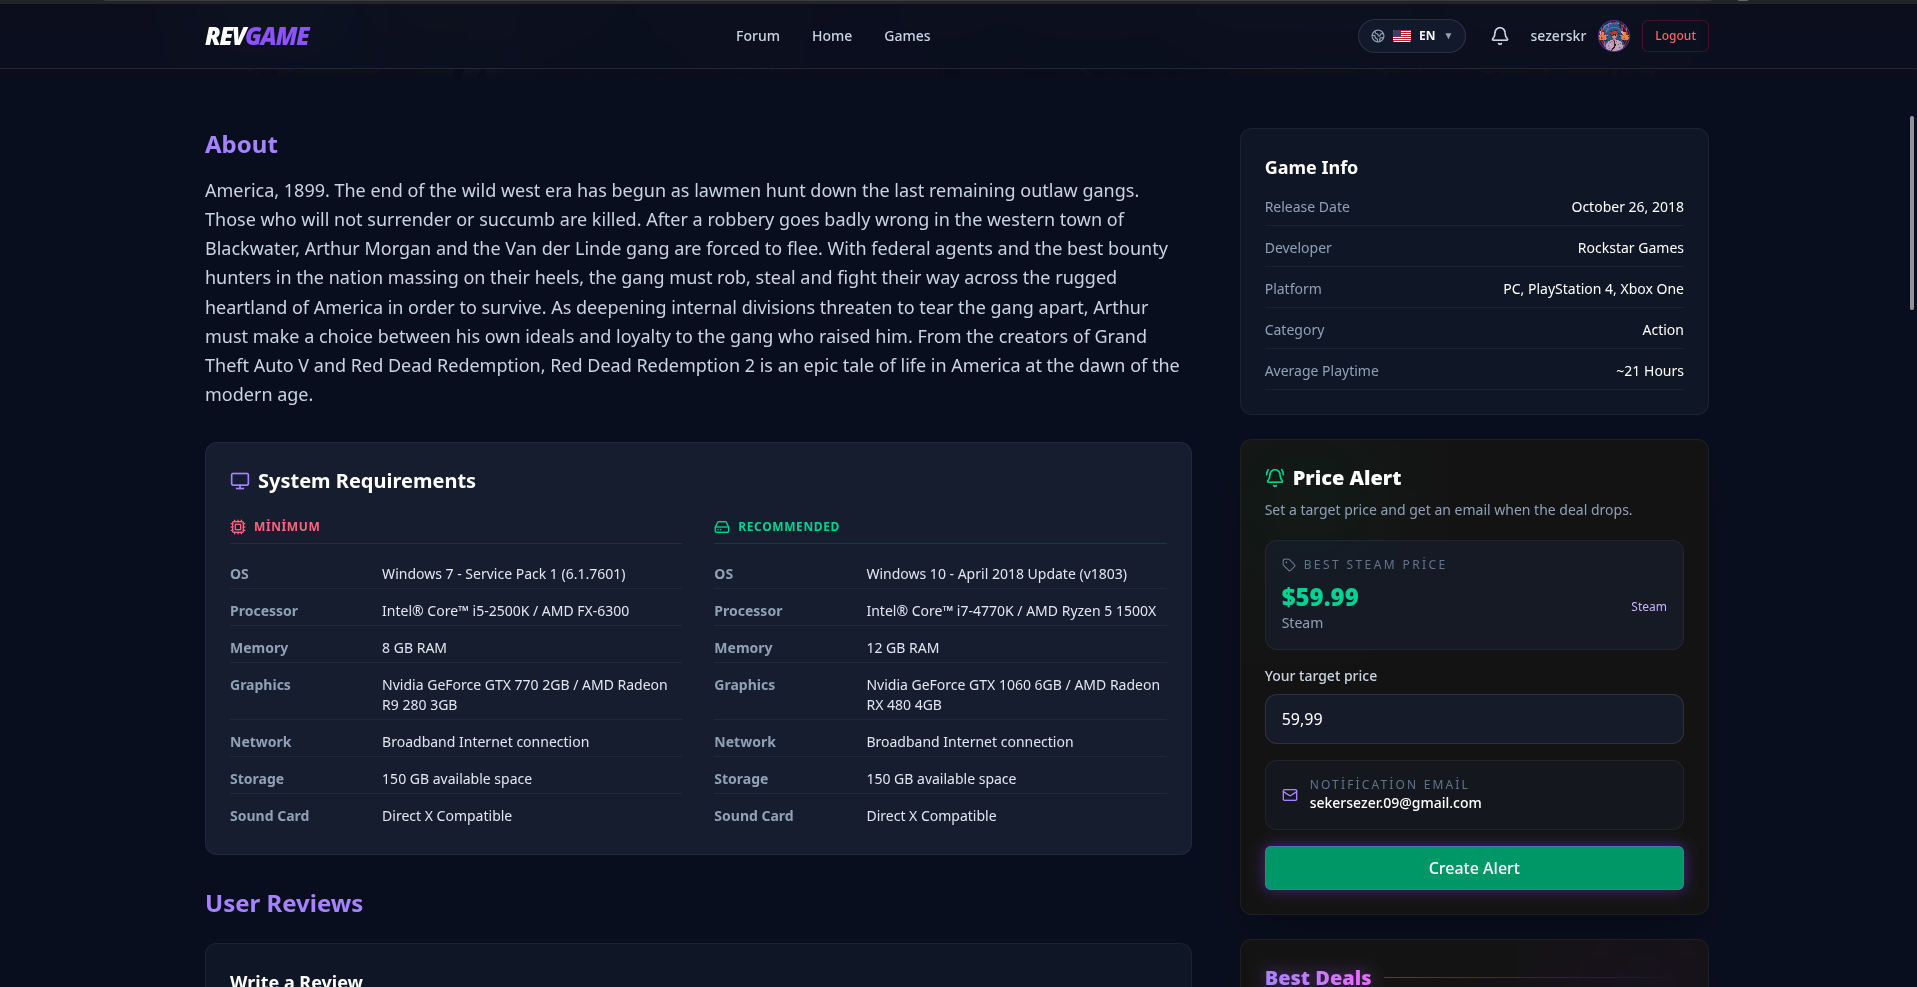
Task: Click the Logout button
Action: coord(1675,36)
